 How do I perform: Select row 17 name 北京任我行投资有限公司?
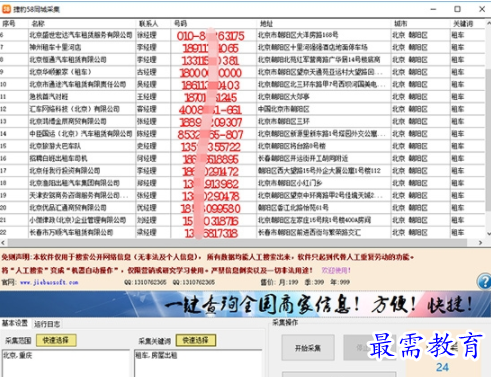pos(65,171)
